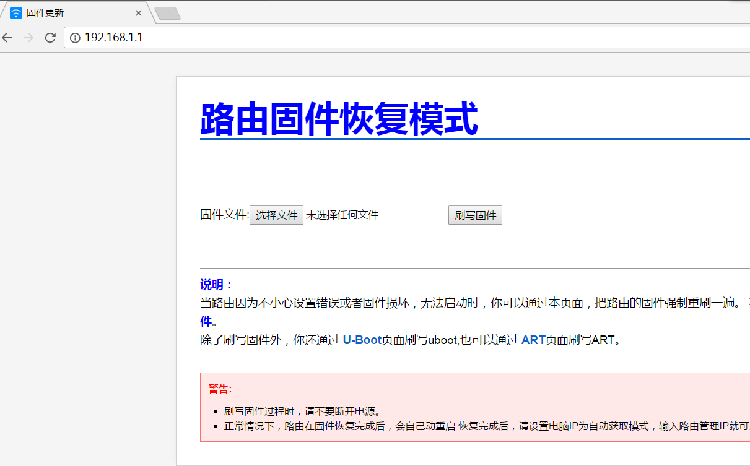The image size is (750, 466).
Task: Open a new browser tab
Action: click(x=167, y=13)
